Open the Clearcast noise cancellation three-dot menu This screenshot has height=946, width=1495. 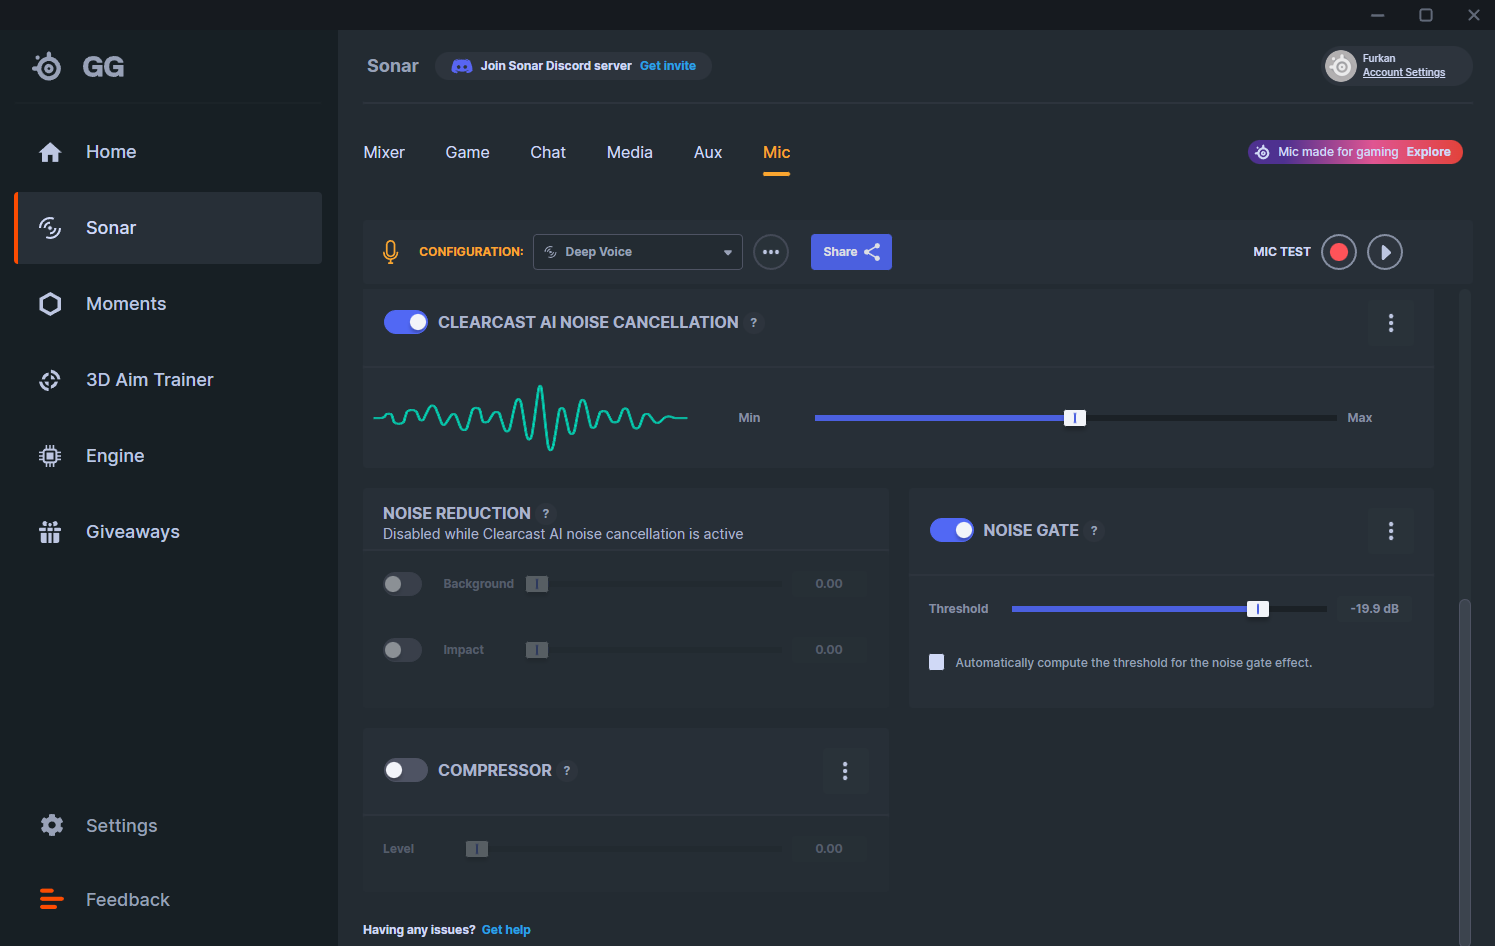tap(1391, 323)
